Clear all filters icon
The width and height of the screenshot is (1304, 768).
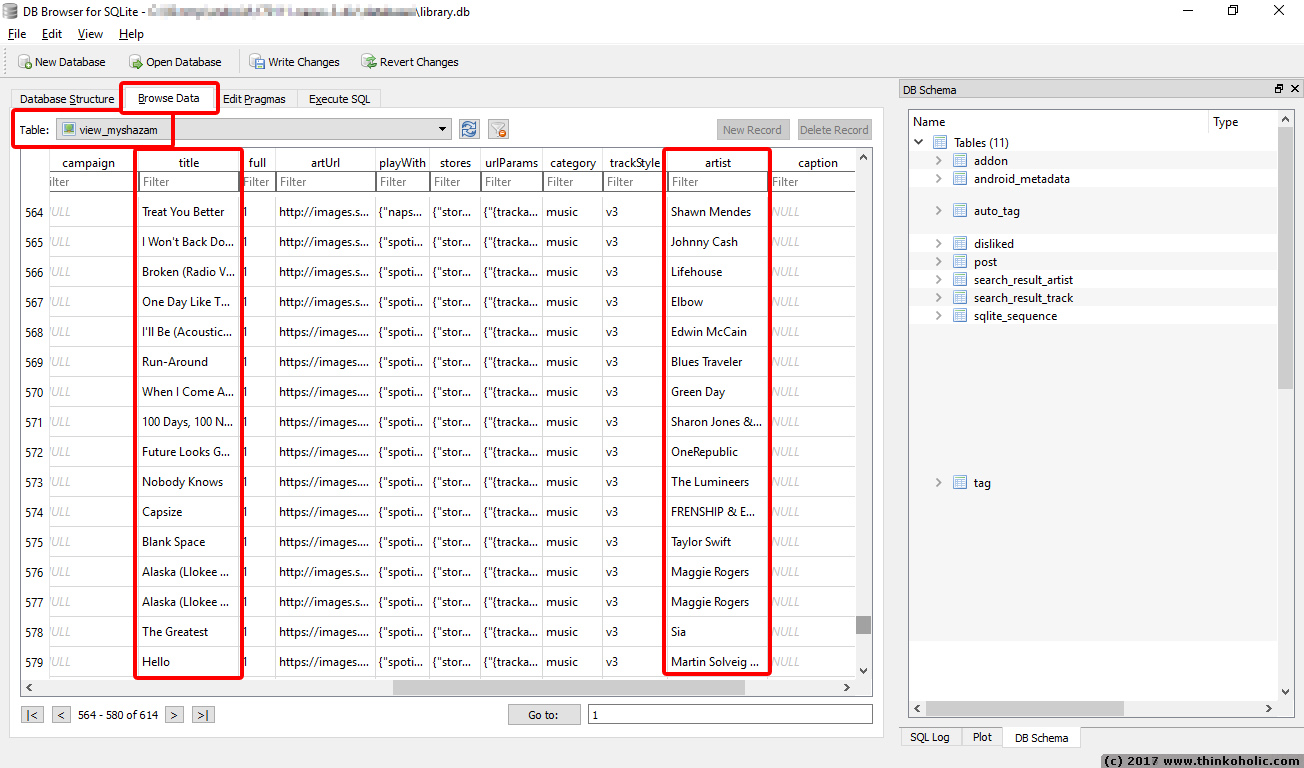(498, 129)
